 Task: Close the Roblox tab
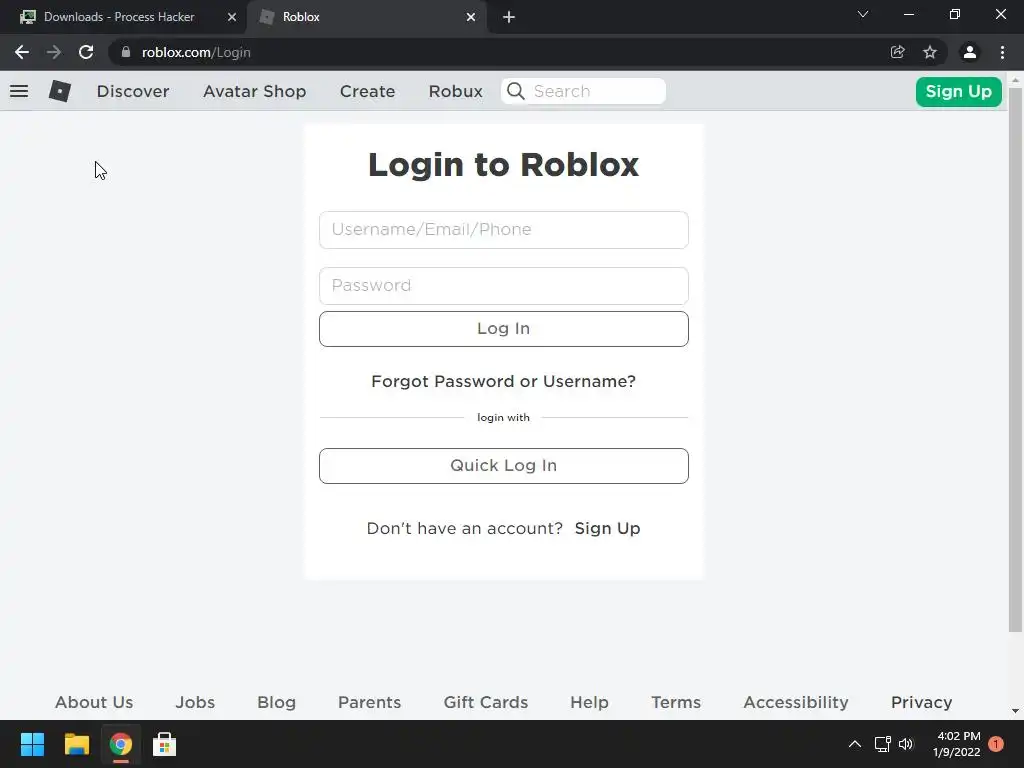point(471,17)
